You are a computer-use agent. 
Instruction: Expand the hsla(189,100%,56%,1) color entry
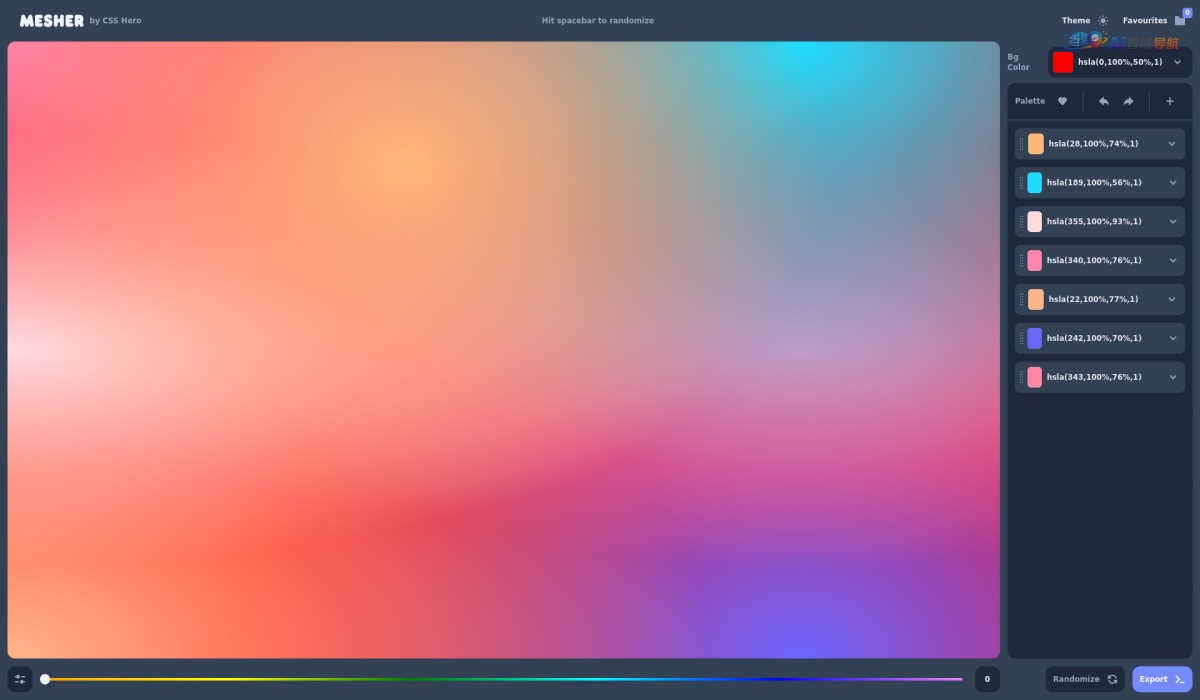pos(1172,183)
